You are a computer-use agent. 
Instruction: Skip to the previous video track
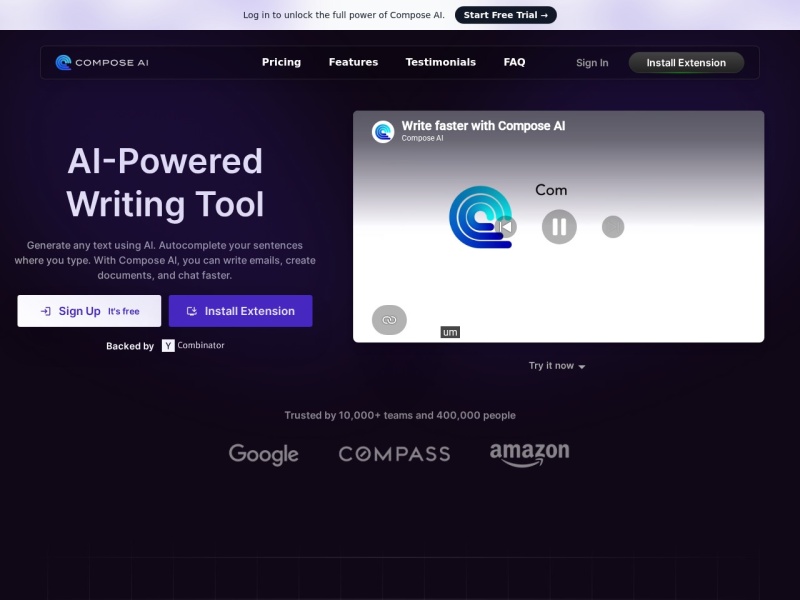tap(506, 227)
